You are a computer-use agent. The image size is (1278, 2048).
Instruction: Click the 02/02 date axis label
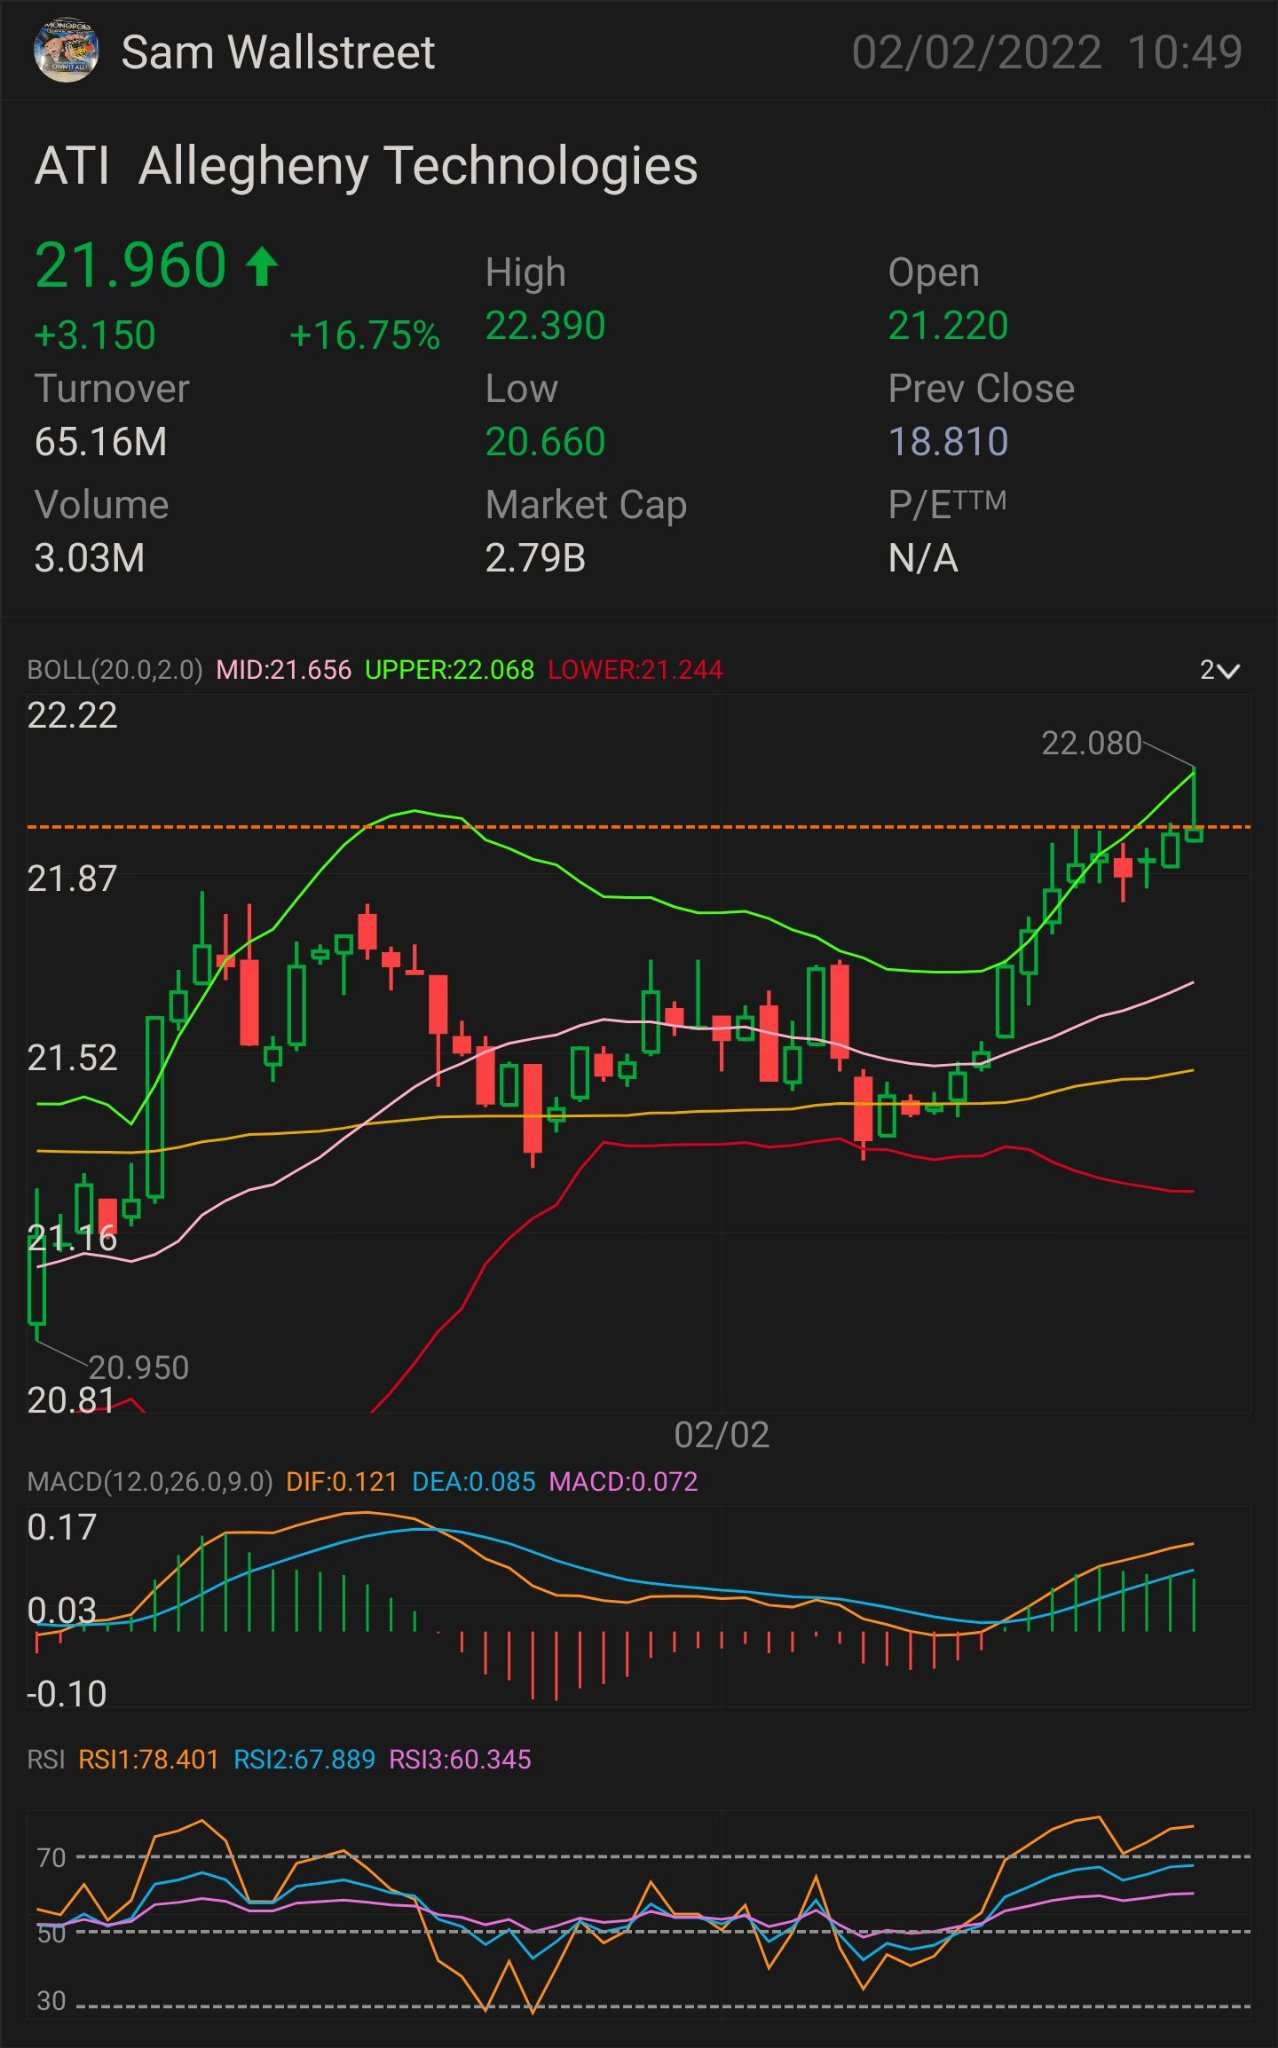point(722,1435)
